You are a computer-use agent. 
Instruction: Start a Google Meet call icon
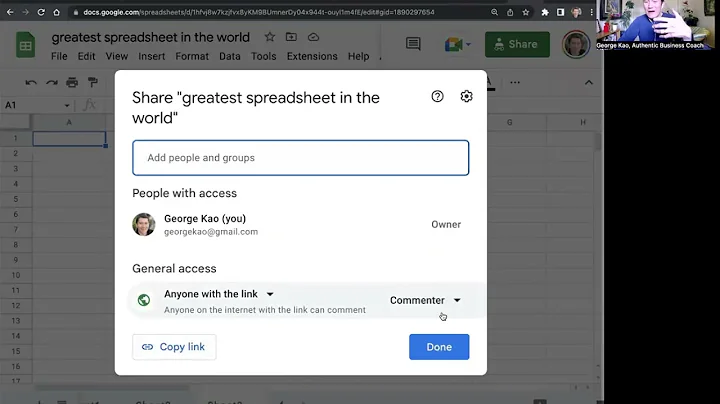pyautogui.click(x=453, y=45)
